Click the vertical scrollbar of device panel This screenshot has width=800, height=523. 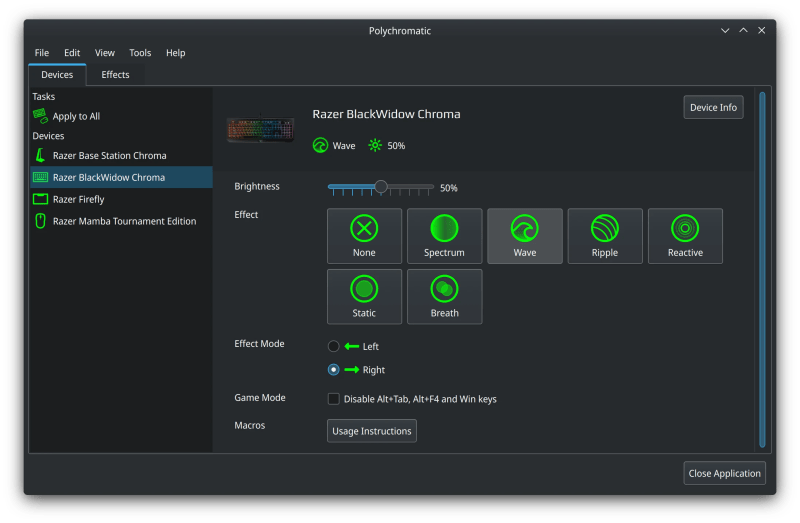[x=762, y=269]
